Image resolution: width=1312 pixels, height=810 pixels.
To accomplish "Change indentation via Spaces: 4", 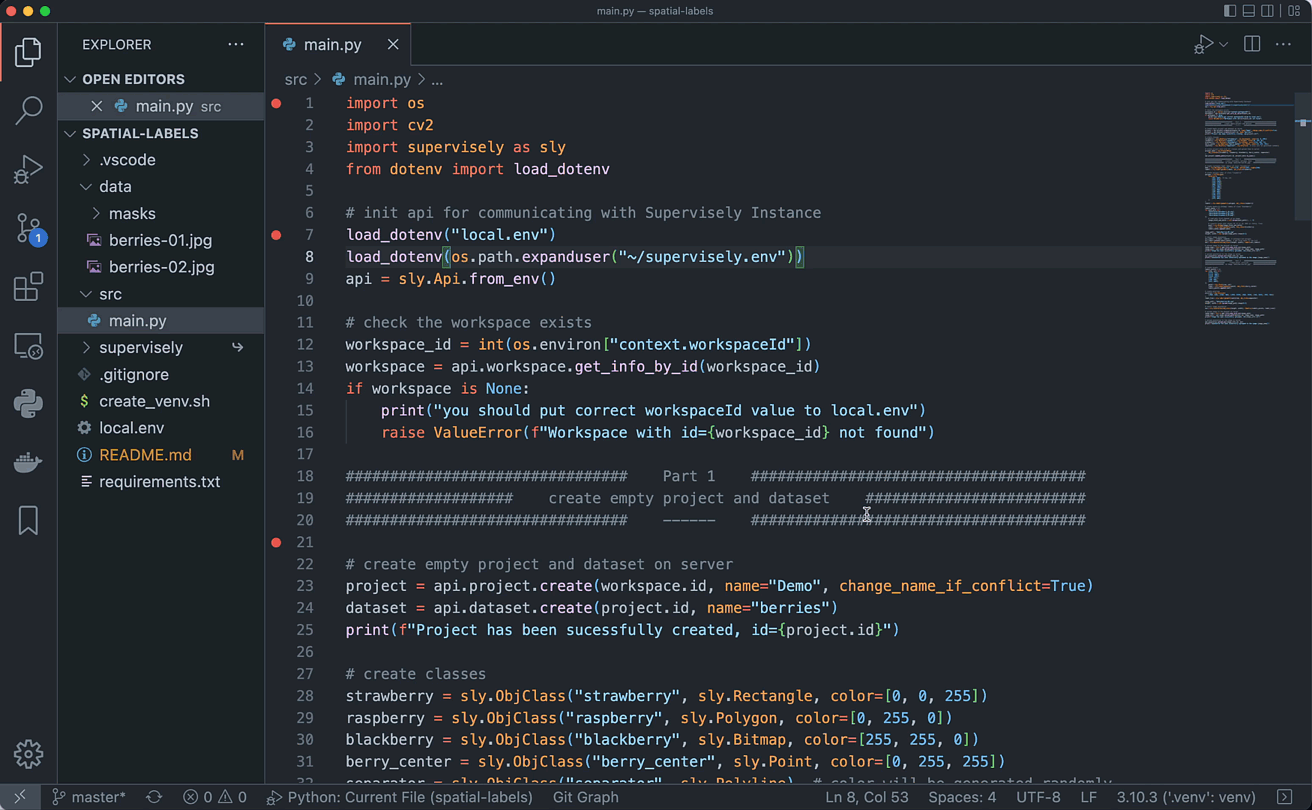I will 962,797.
